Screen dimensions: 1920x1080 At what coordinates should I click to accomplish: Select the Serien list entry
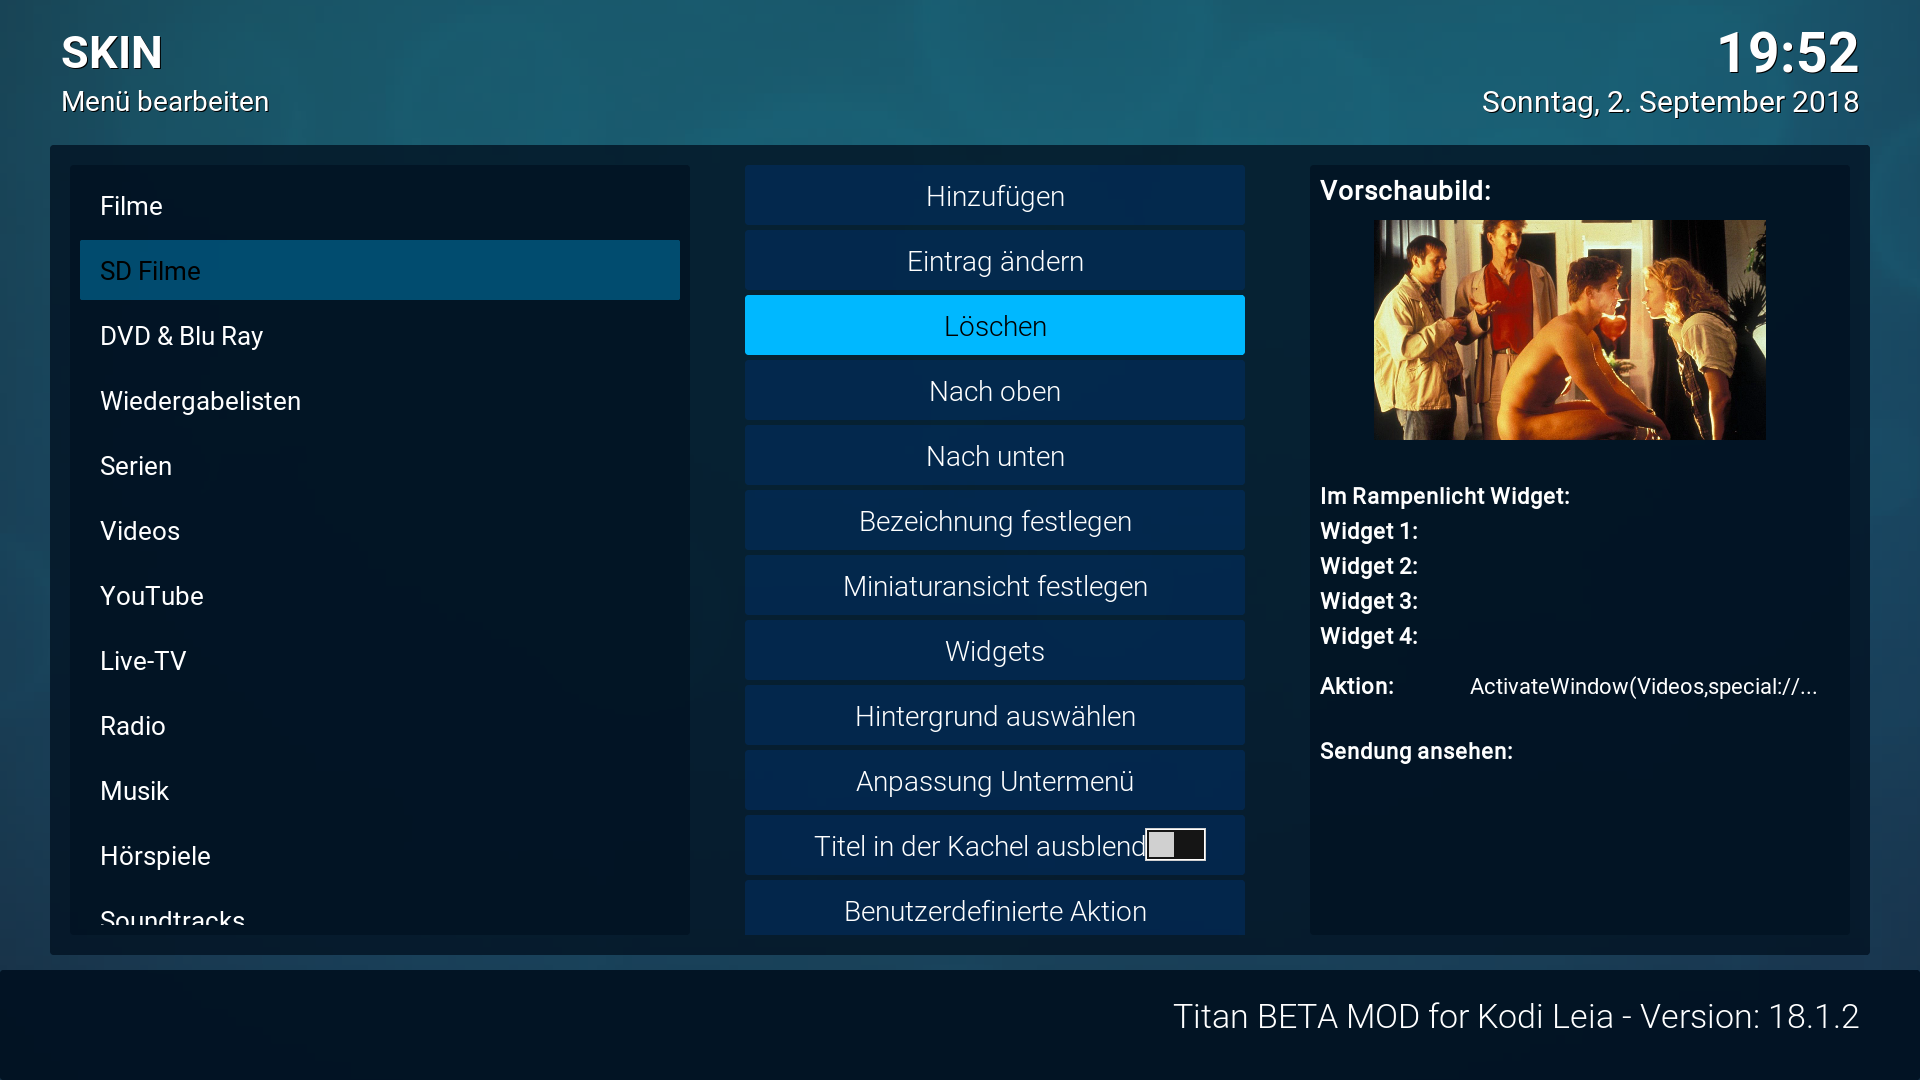coord(380,465)
